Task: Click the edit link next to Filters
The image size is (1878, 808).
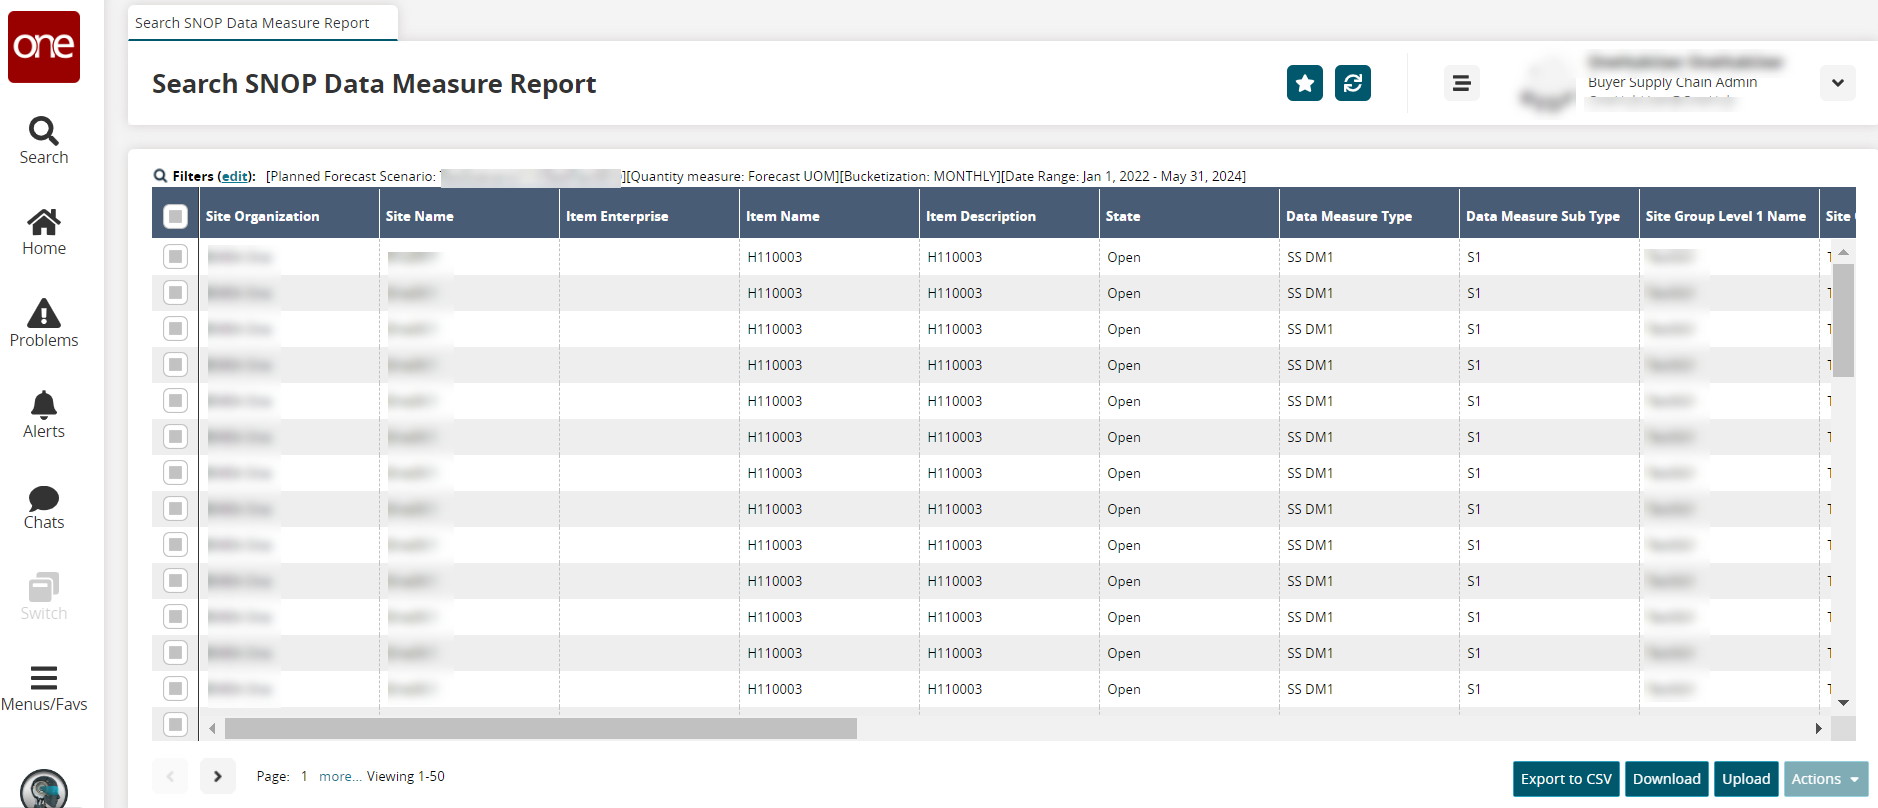Action: click(235, 176)
